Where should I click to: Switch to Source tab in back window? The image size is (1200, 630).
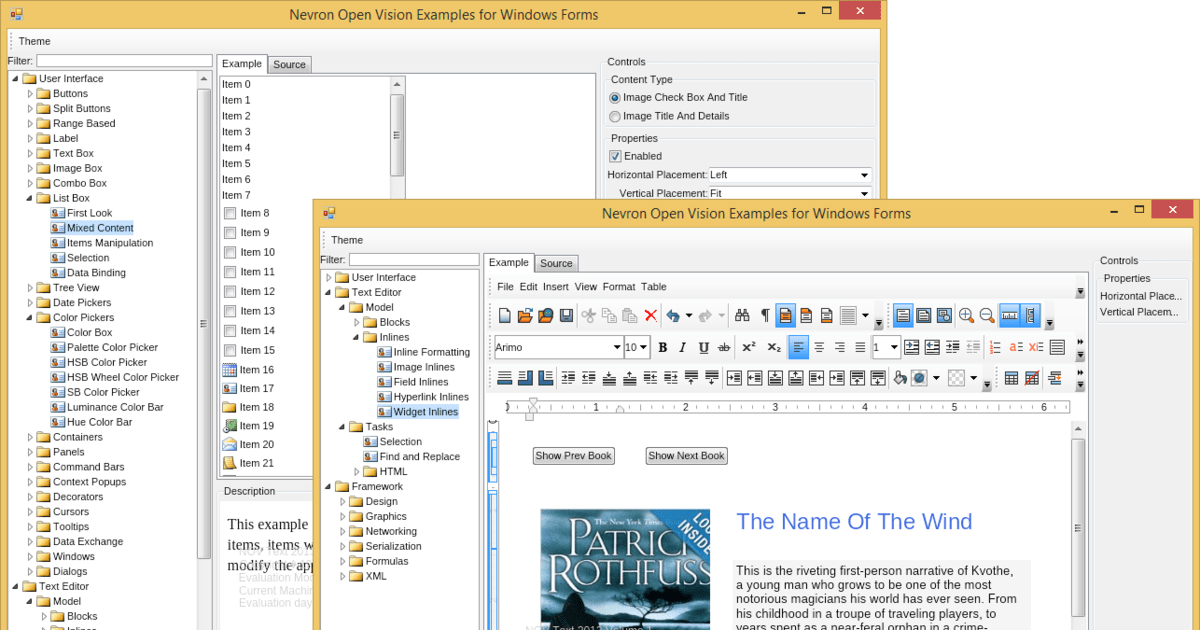coord(289,64)
